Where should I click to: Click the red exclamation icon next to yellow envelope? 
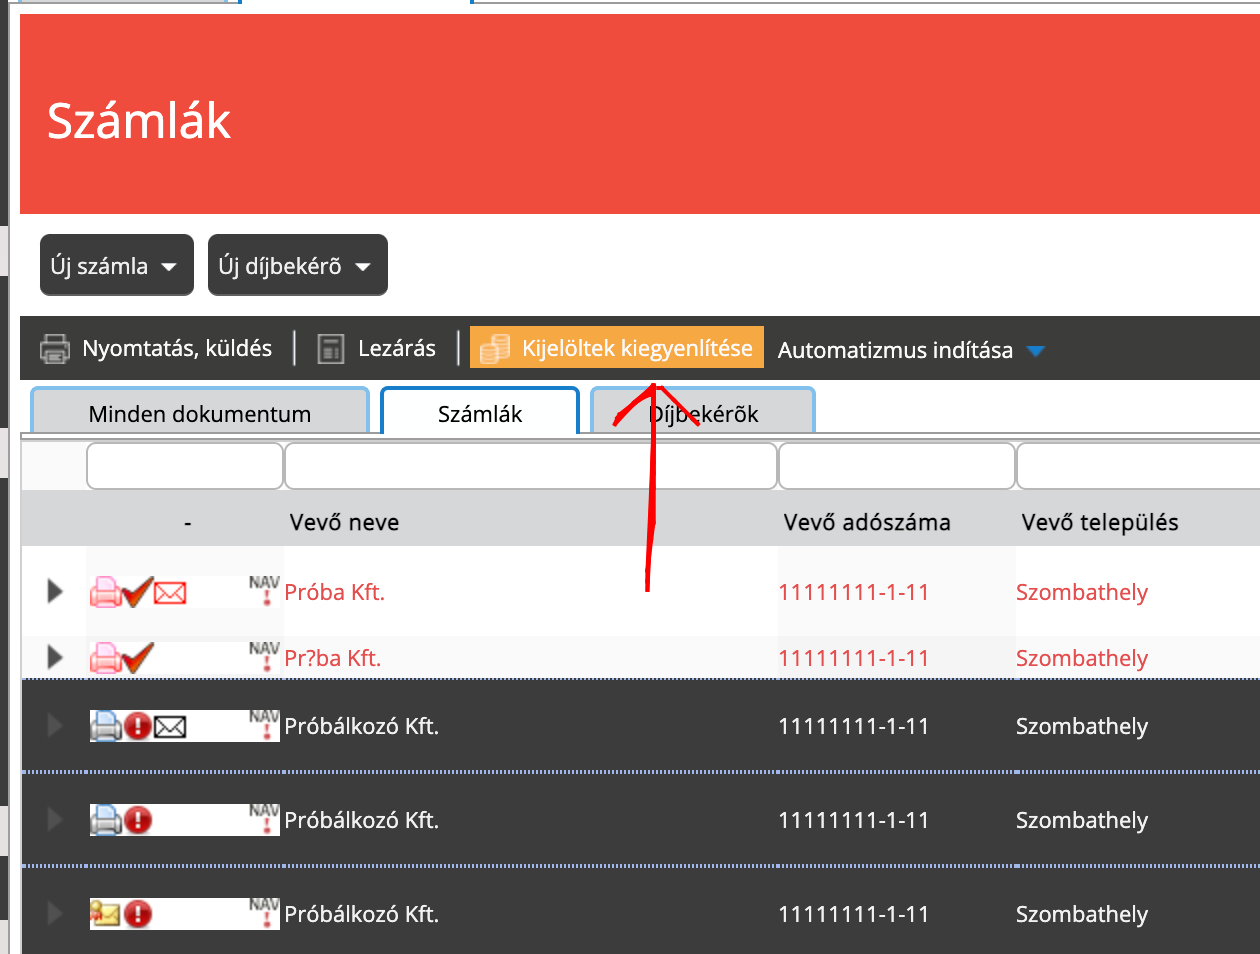click(138, 914)
